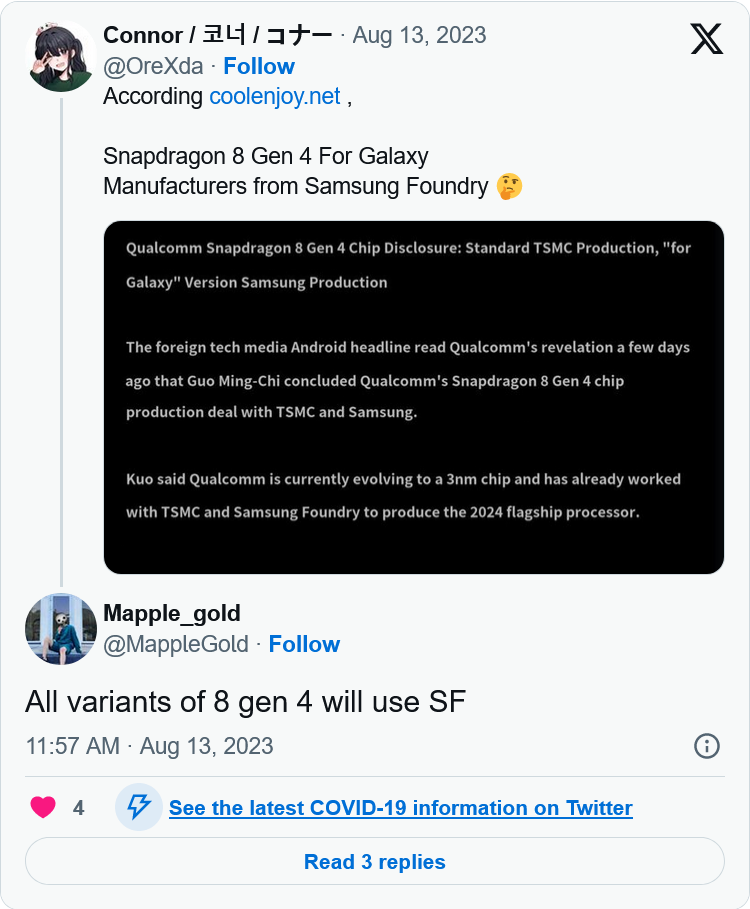Viewport: 750px width, 909px height.
Task: Expand the thread via Read 3 replies
Action: (x=374, y=861)
